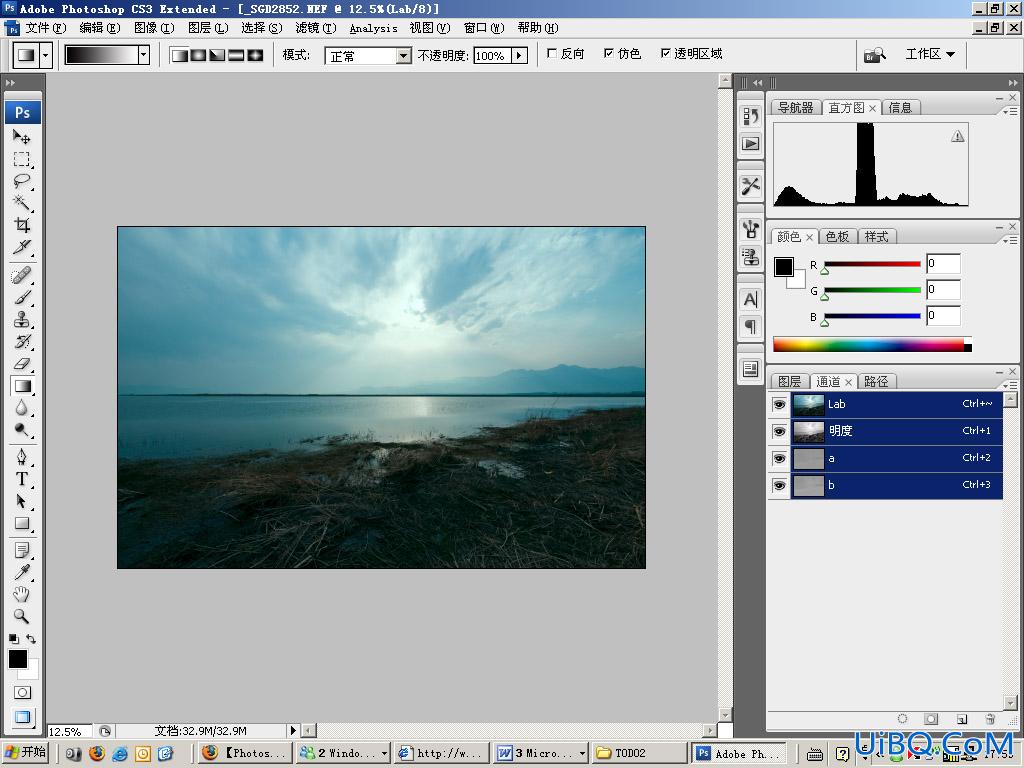Toggle visibility of channel b
Screen dimensions: 1024x768
coord(779,486)
